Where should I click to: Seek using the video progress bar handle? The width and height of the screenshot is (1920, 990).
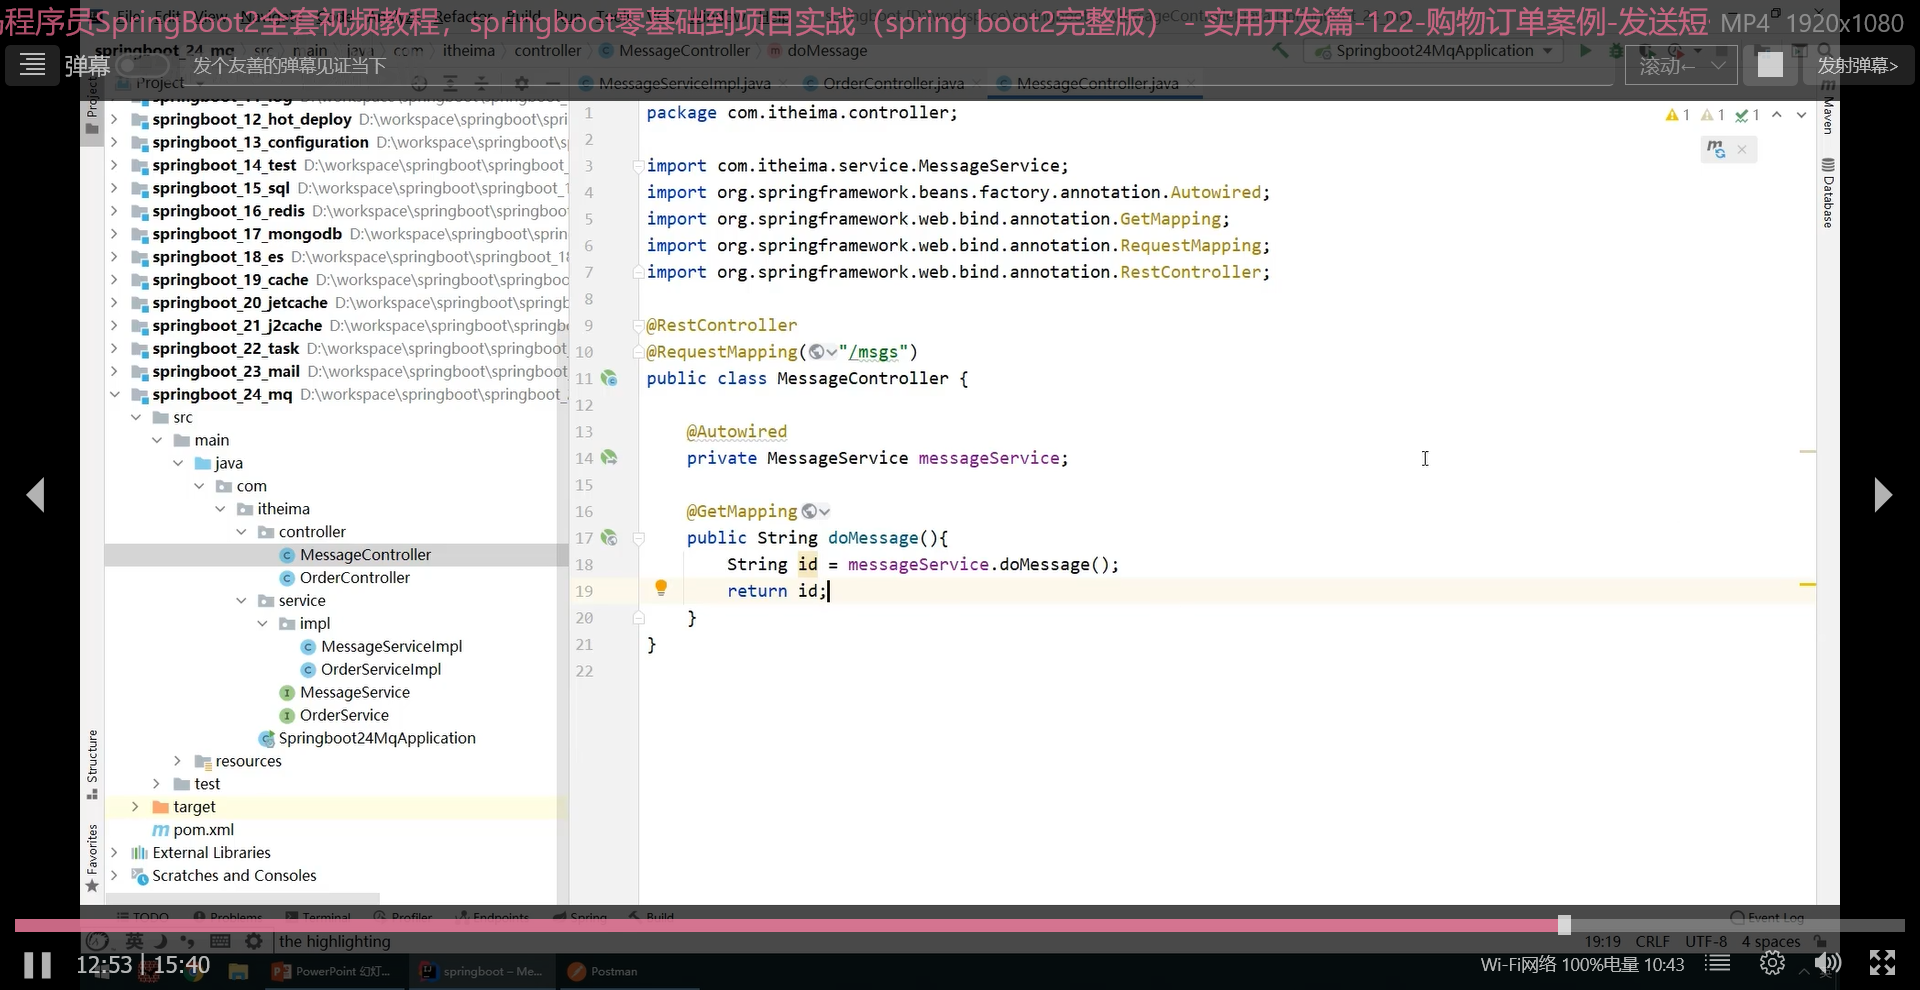point(1564,925)
